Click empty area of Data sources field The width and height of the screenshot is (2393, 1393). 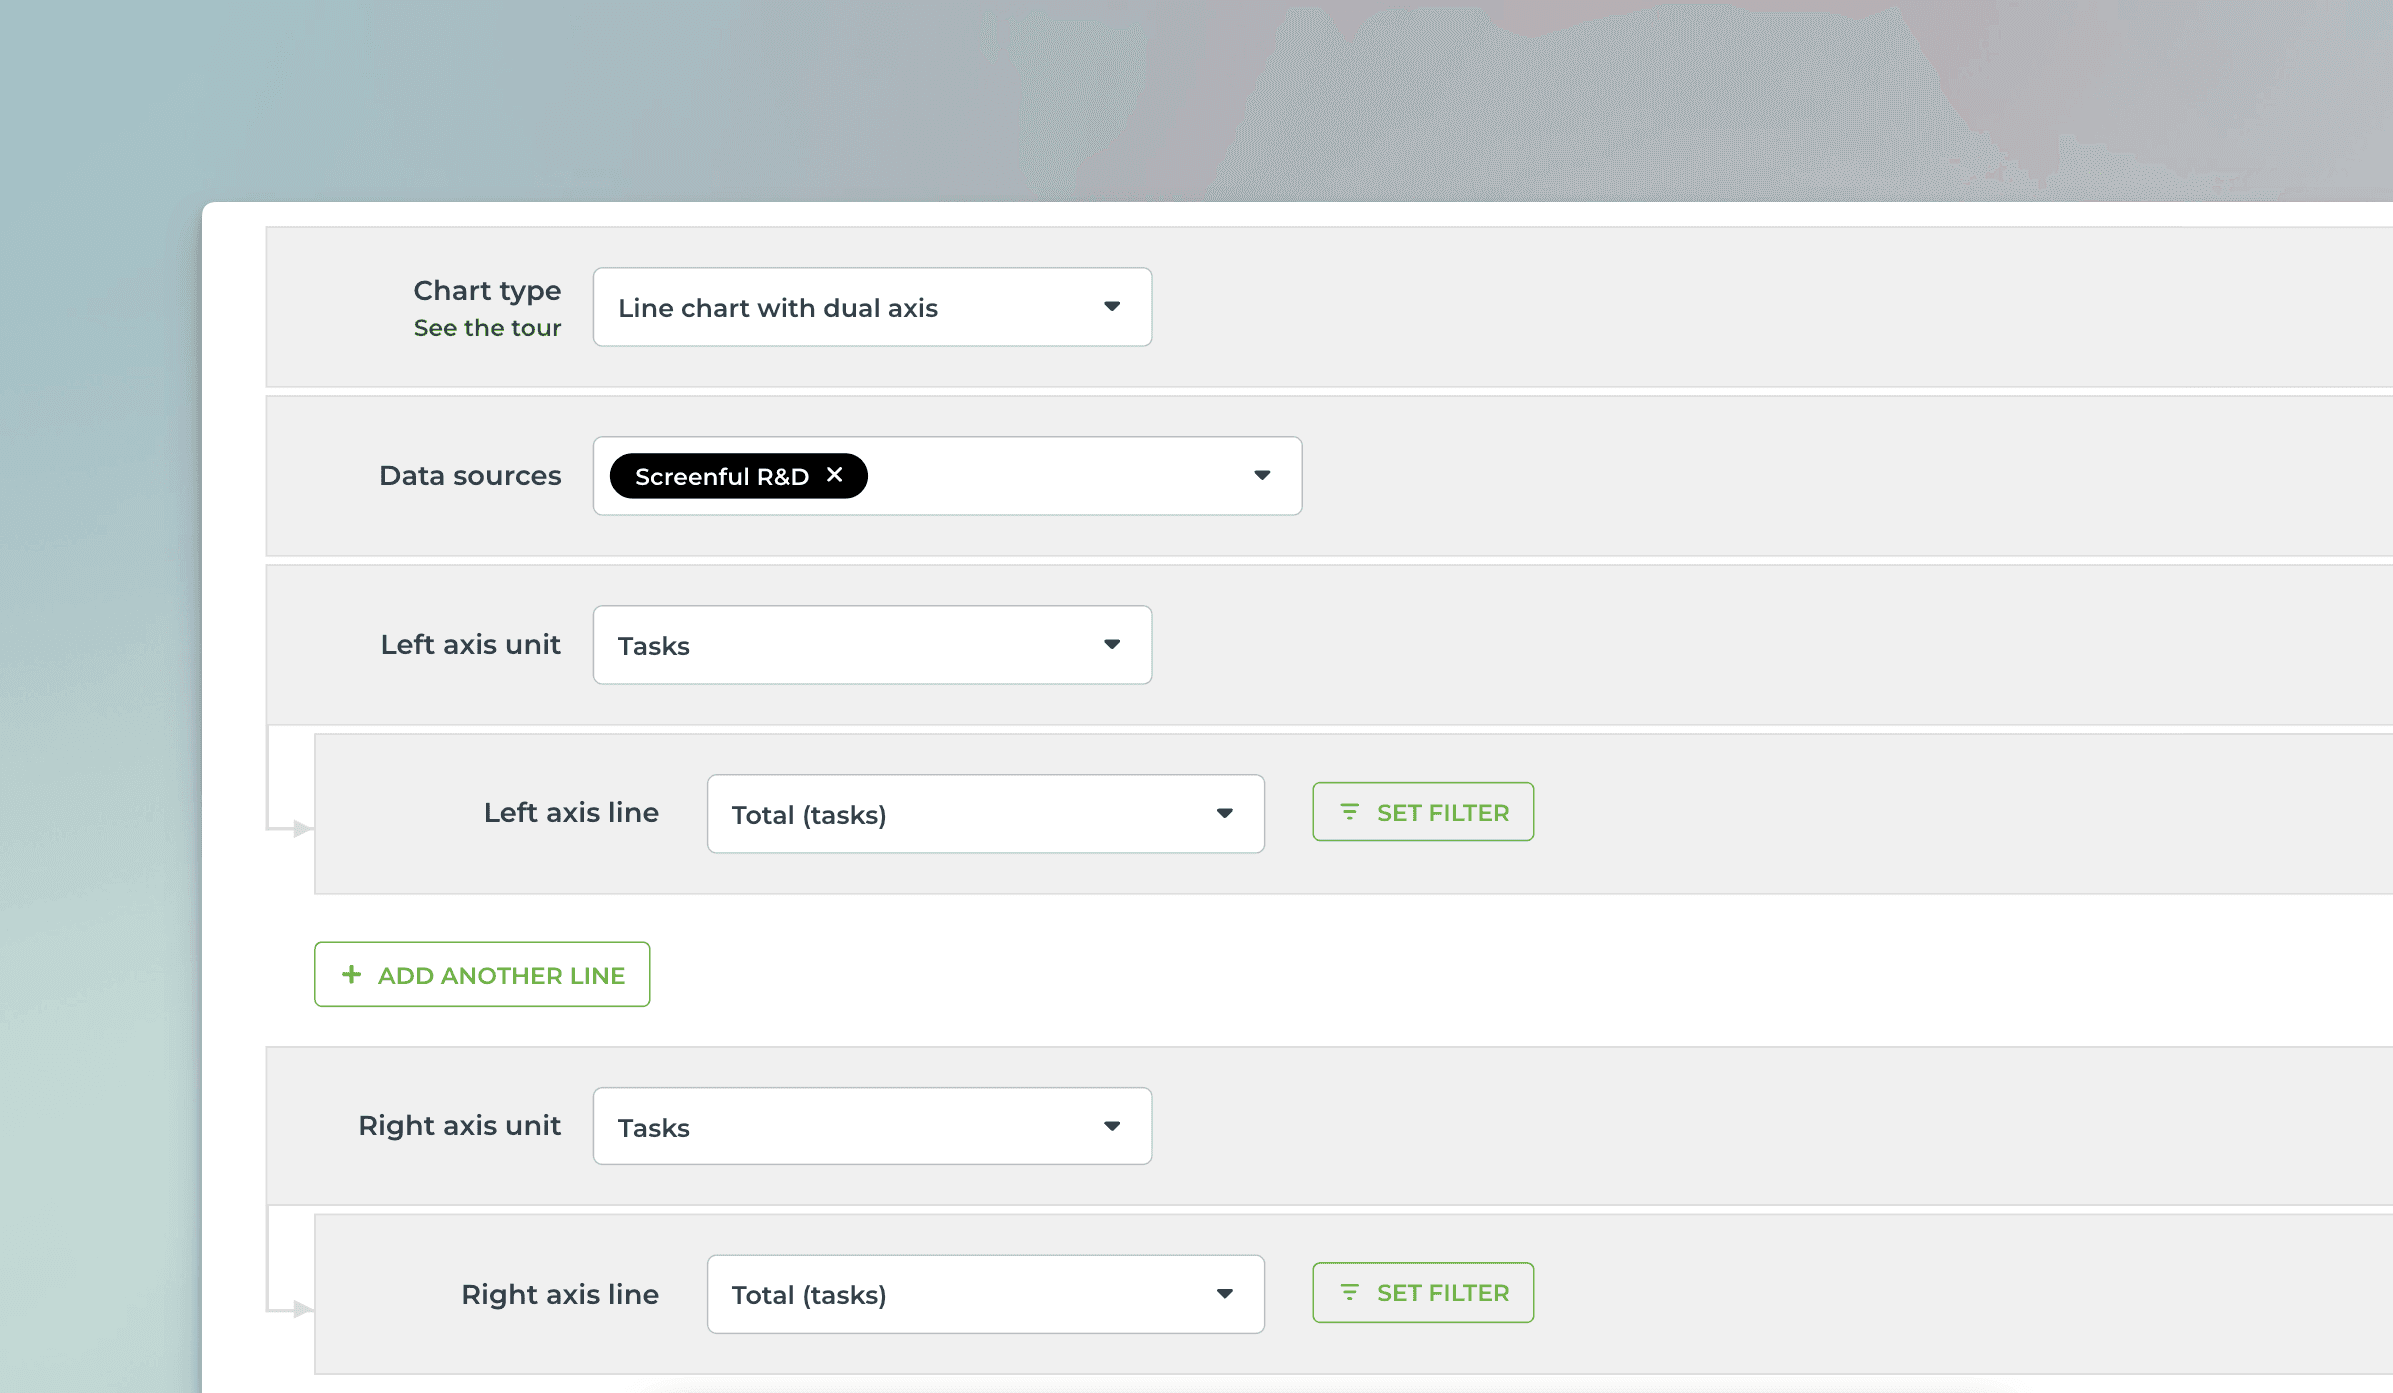[1050, 476]
